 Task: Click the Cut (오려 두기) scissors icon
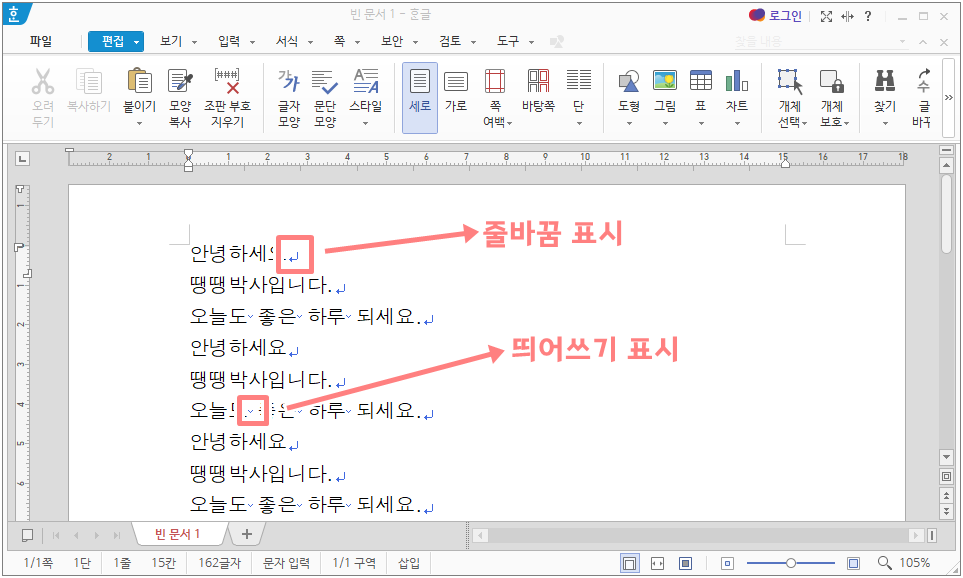pos(43,82)
